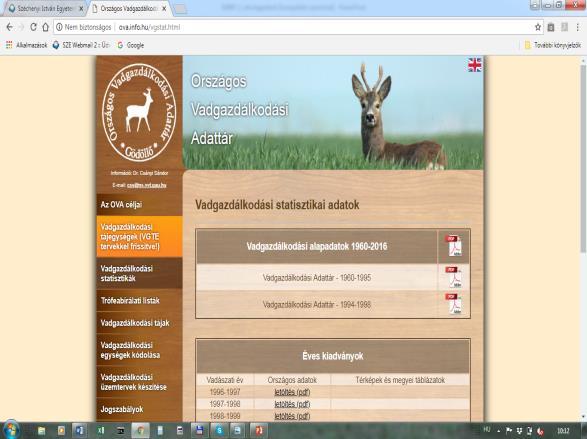Open Trófeabírálati listák menu item

[139, 301]
